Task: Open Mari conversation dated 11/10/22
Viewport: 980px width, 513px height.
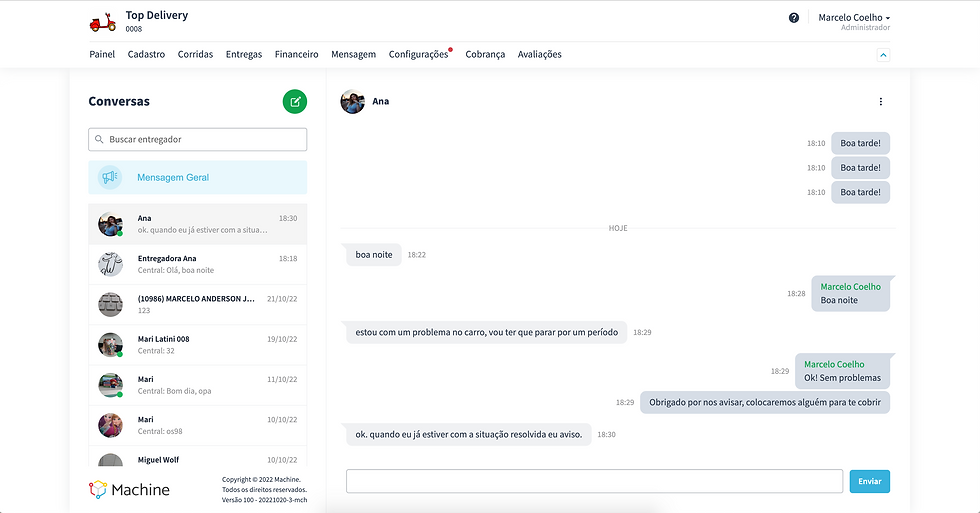Action: pos(198,385)
